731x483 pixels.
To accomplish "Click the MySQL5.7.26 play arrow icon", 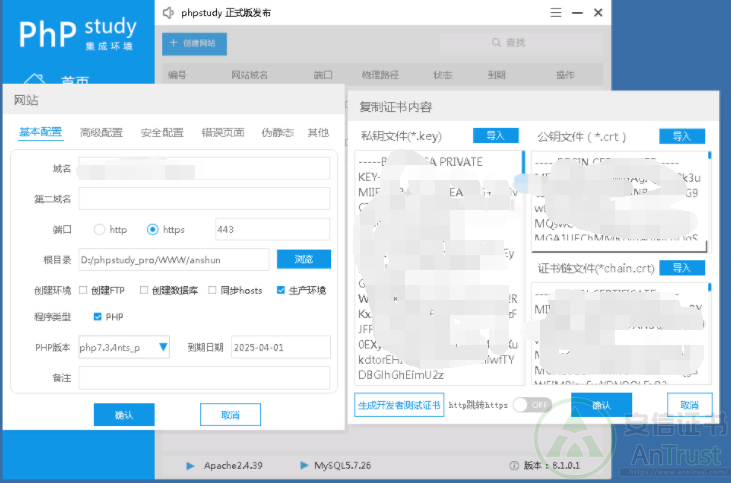I will tap(303, 466).
